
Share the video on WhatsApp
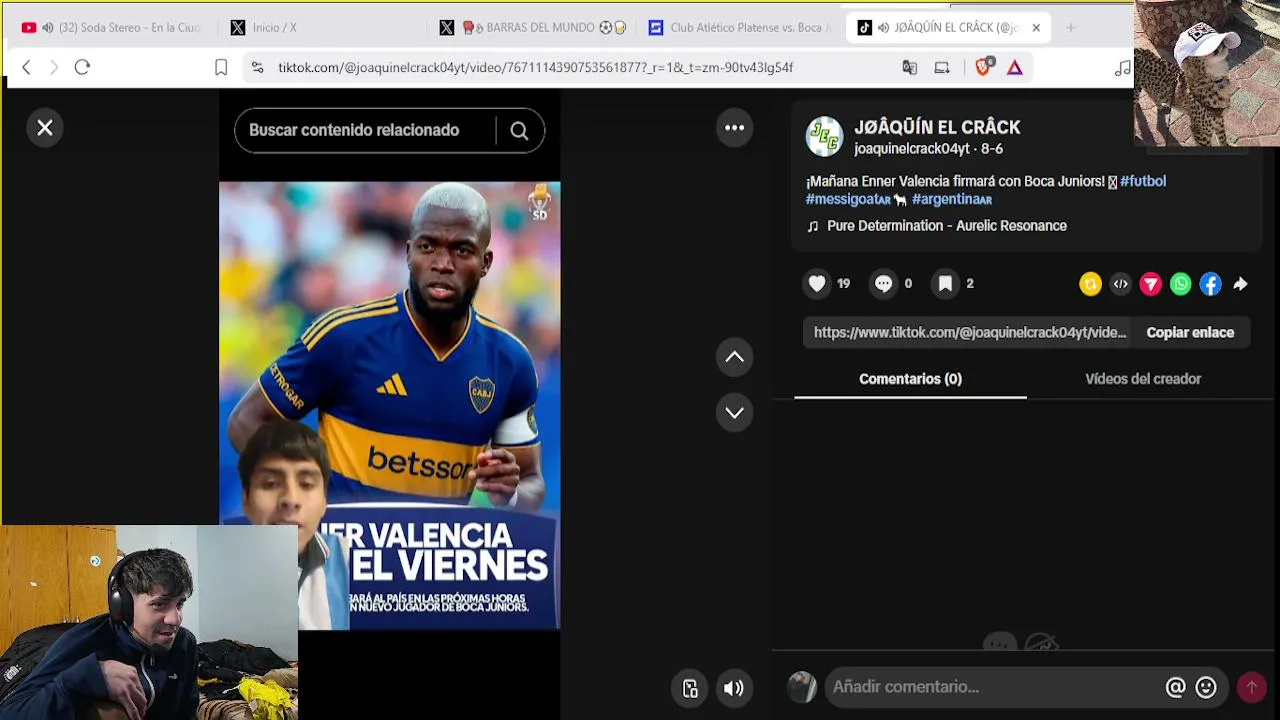coord(1180,285)
